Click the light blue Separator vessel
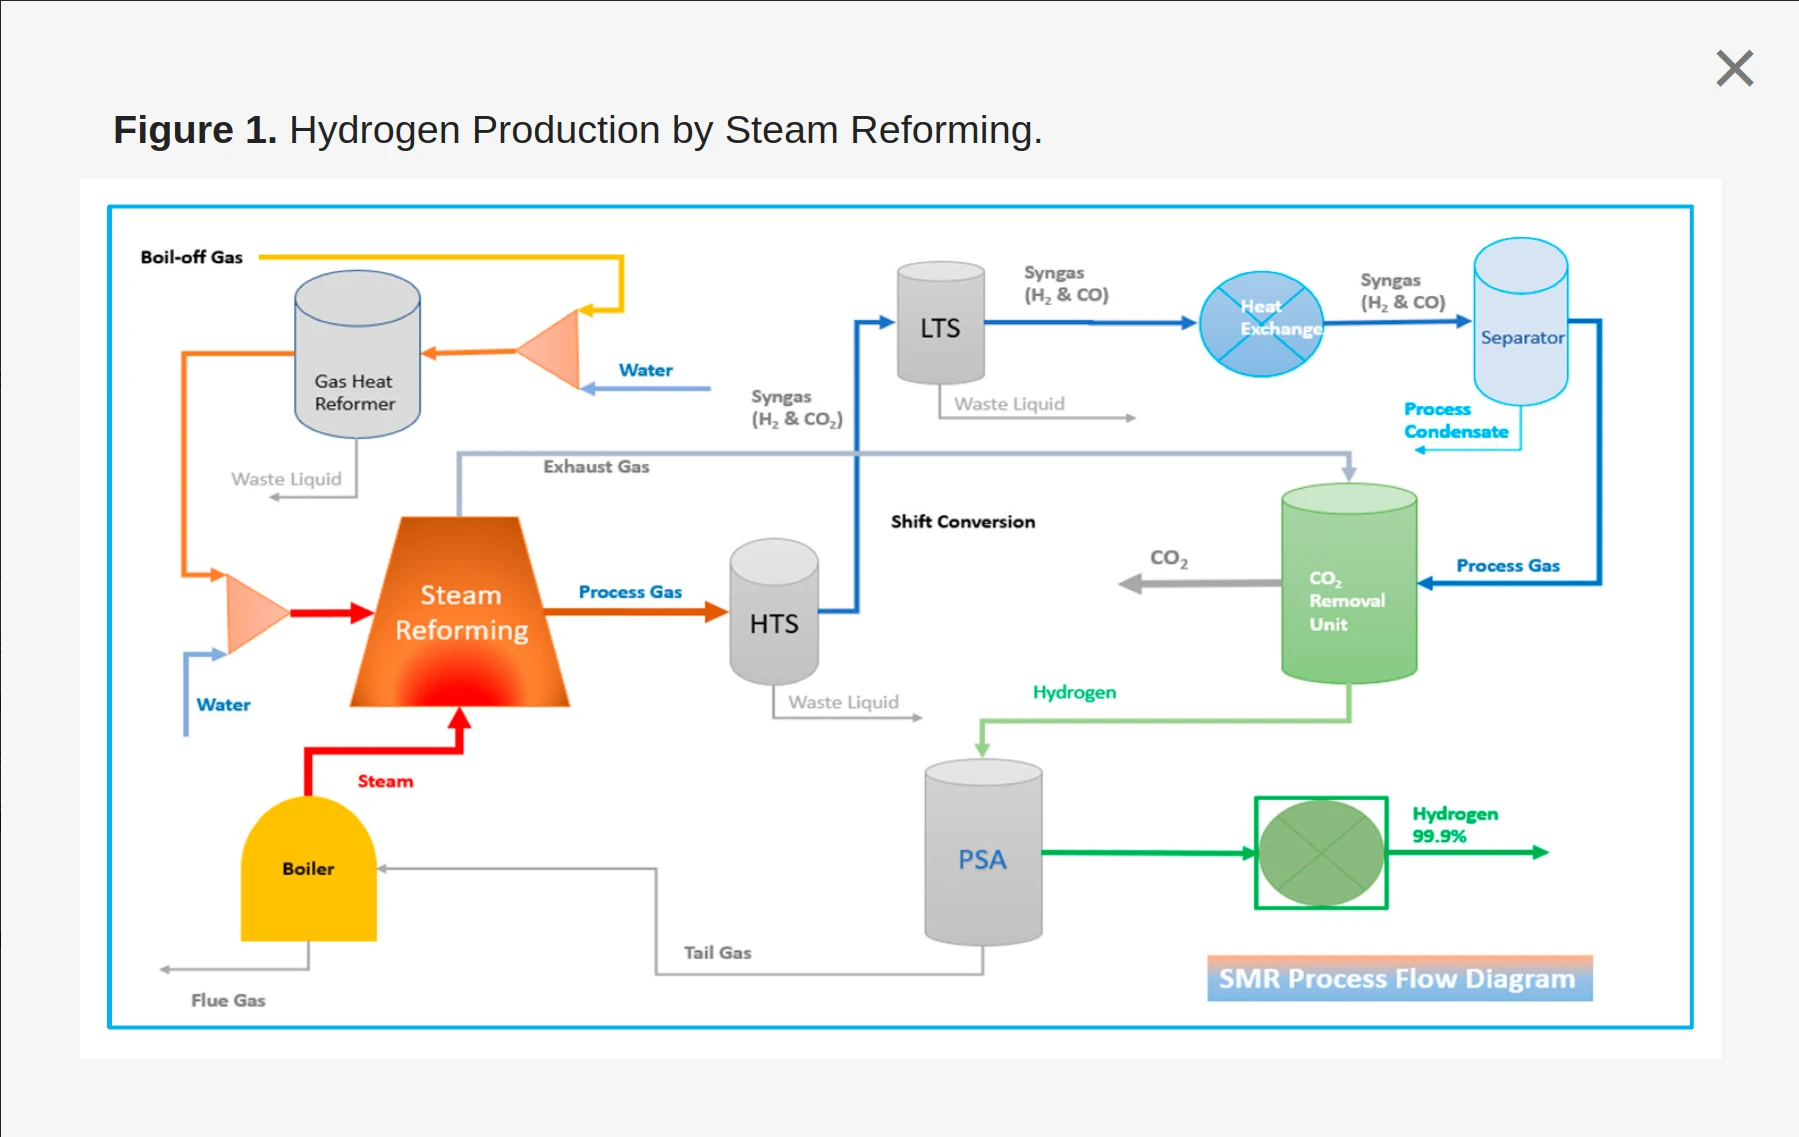This screenshot has height=1137, width=1799. tap(1520, 322)
